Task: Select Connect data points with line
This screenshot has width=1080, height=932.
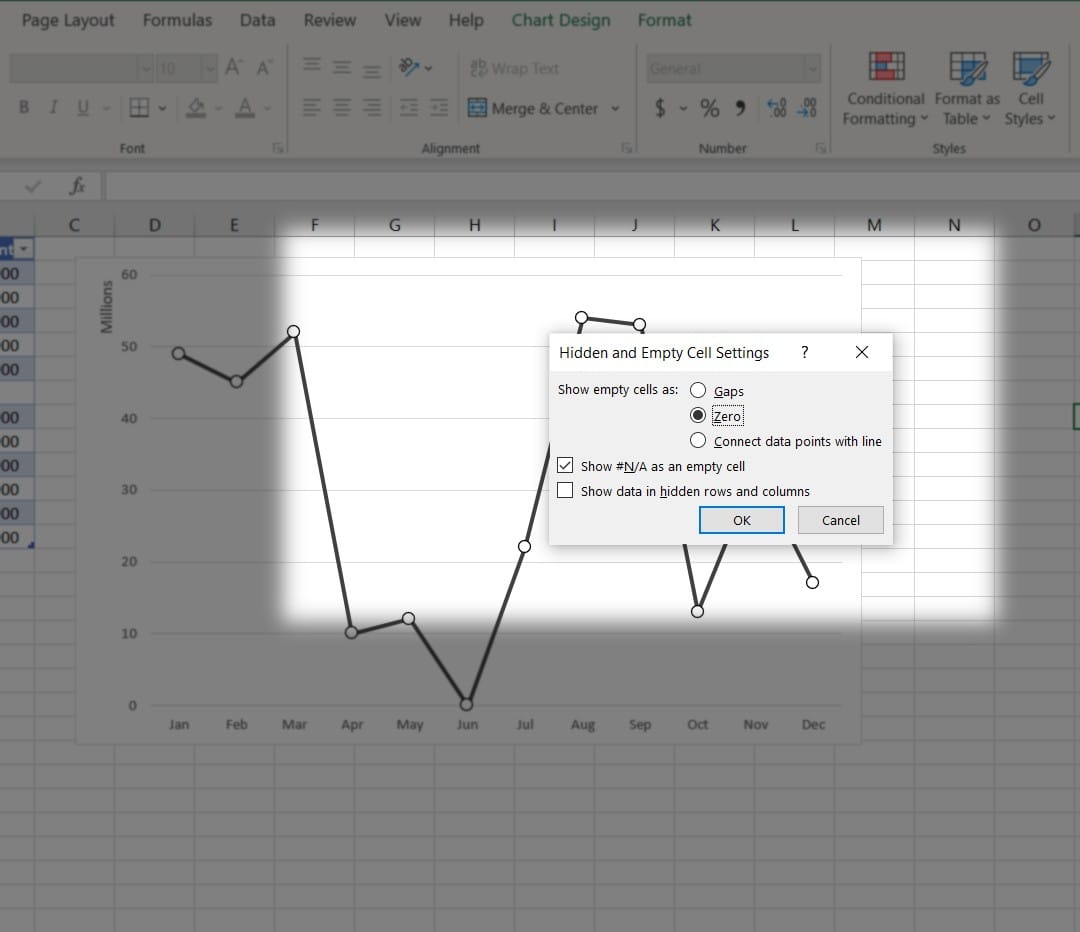Action: (x=698, y=441)
